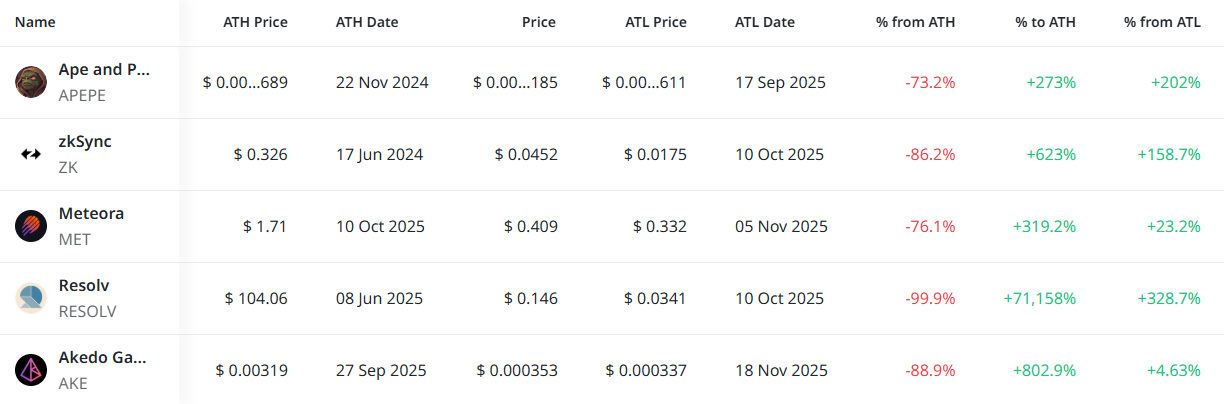The image size is (1224, 404).
Task: Open the Resolv coin name link
Action: click(84, 286)
